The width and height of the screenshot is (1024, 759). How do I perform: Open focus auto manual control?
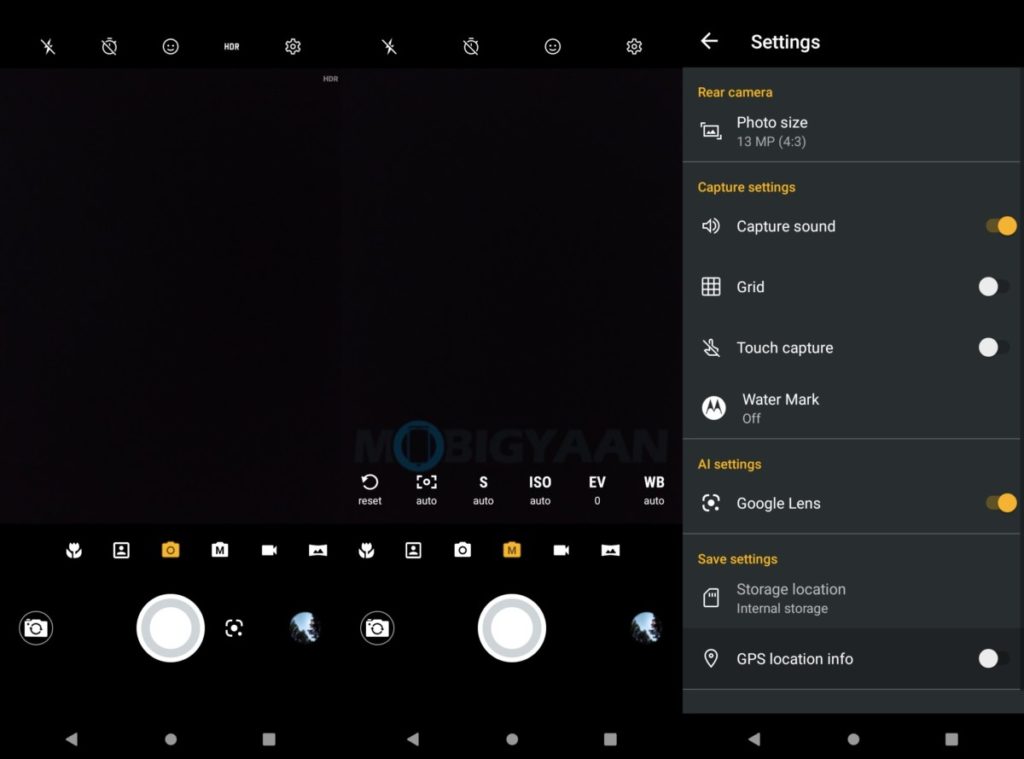[x=426, y=490]
